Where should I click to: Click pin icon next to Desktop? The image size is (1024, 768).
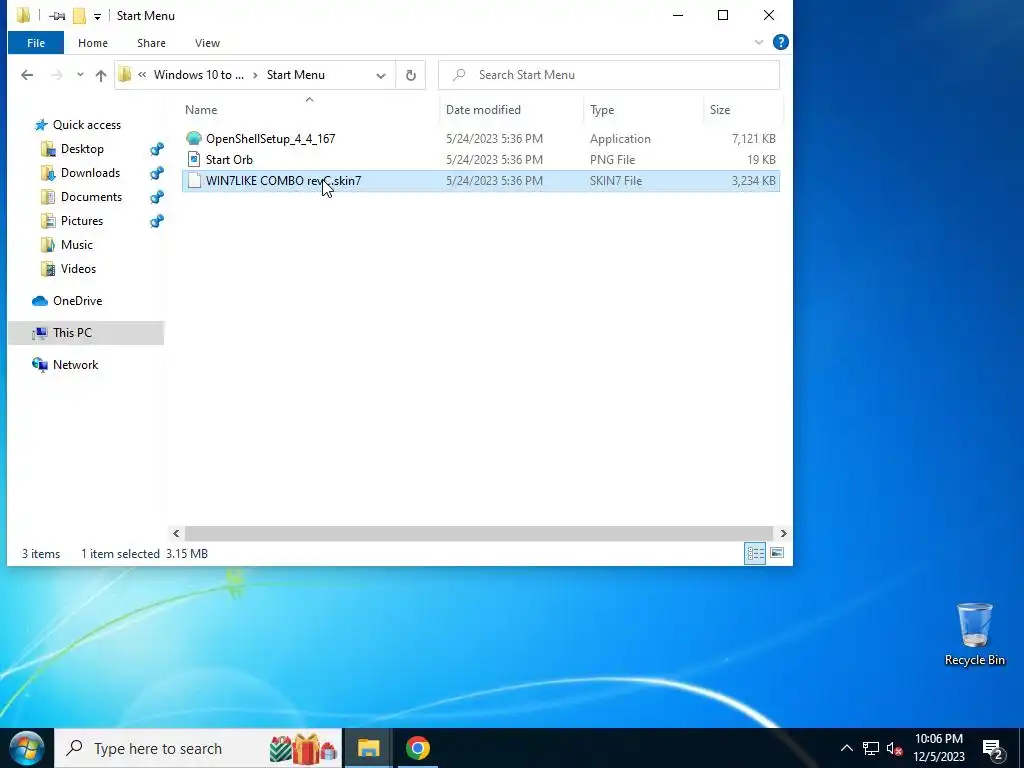pos(157,149)
